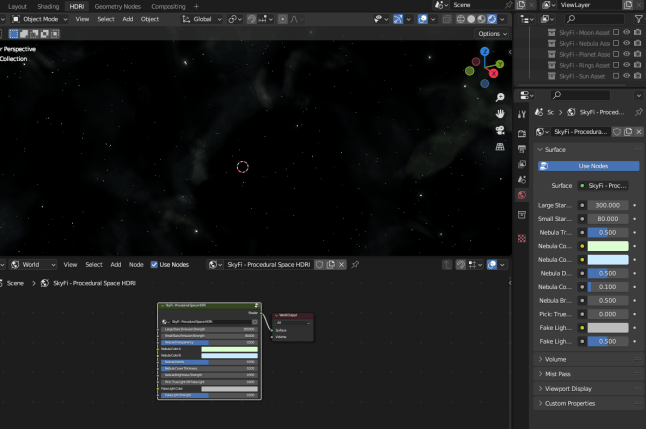Switch viewport to perspective/orthographic grid icon

click(x=500, y=147)
